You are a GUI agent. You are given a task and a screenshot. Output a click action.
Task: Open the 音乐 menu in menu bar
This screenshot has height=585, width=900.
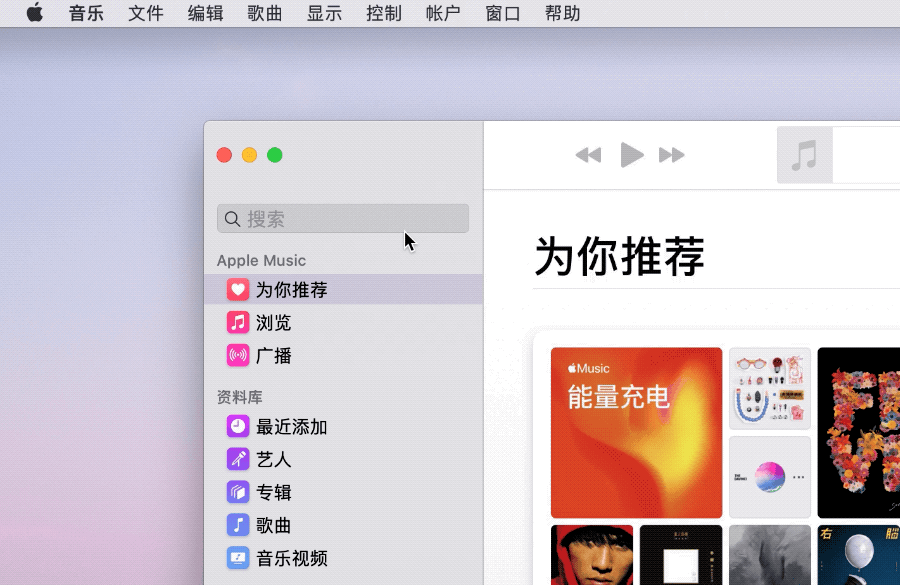click(86, 13)
